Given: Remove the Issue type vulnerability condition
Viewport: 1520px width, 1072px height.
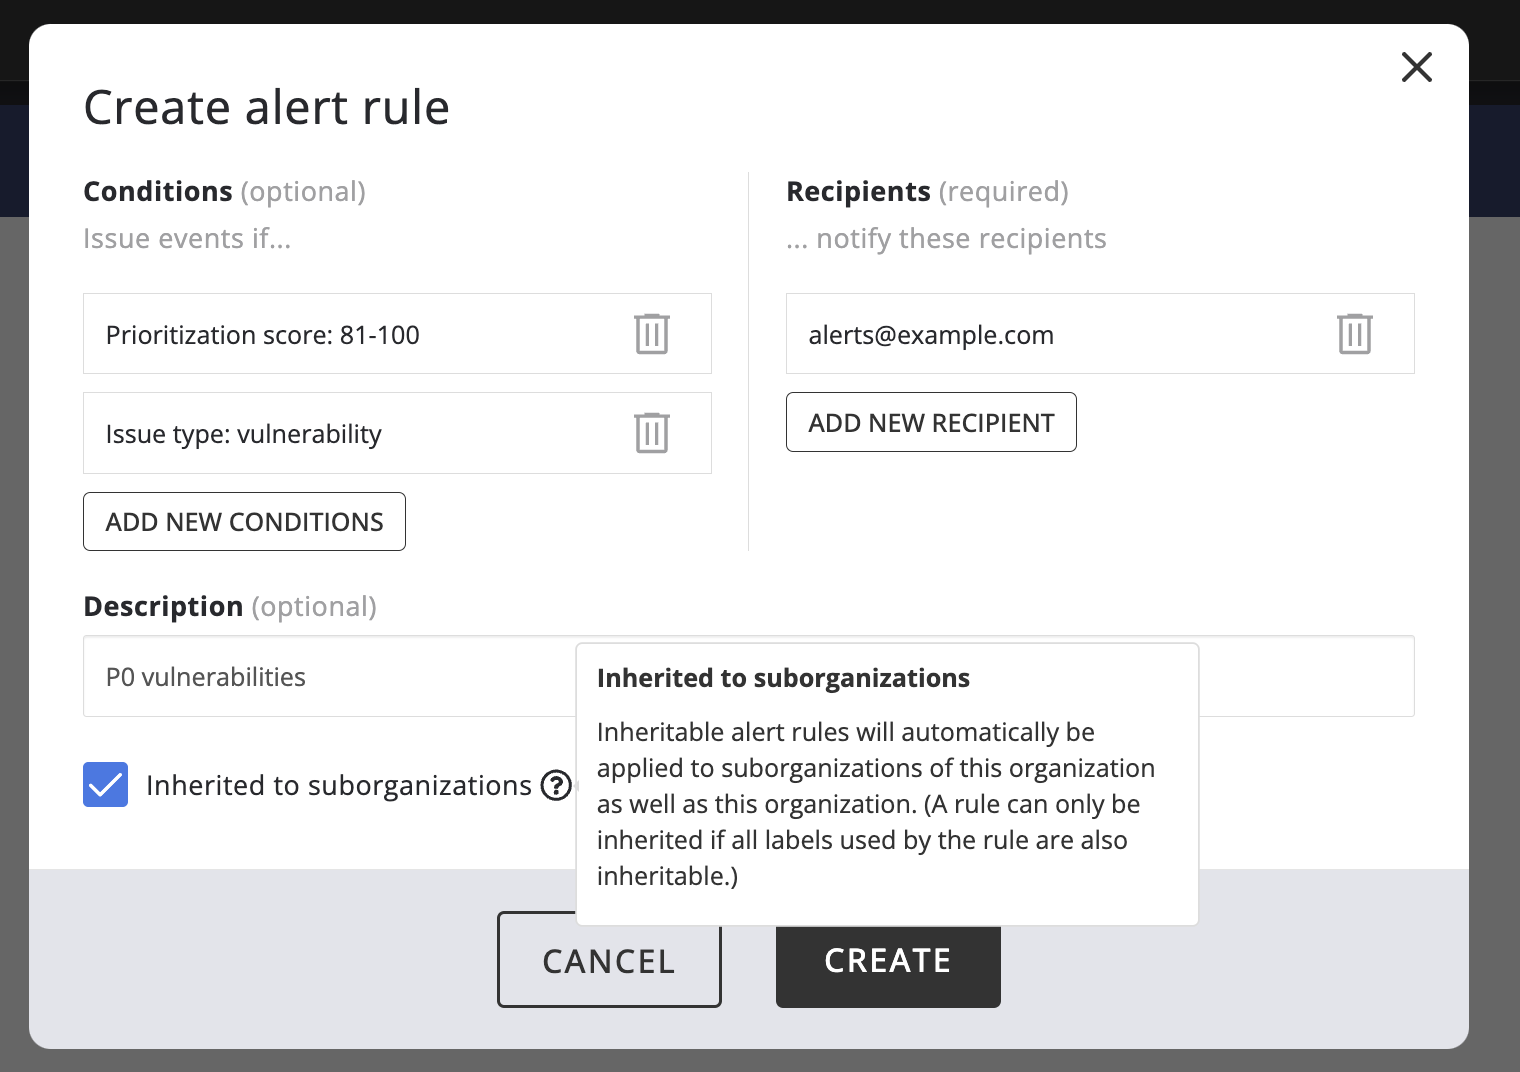Looking at the screenshot, I should tap(651, 433).
